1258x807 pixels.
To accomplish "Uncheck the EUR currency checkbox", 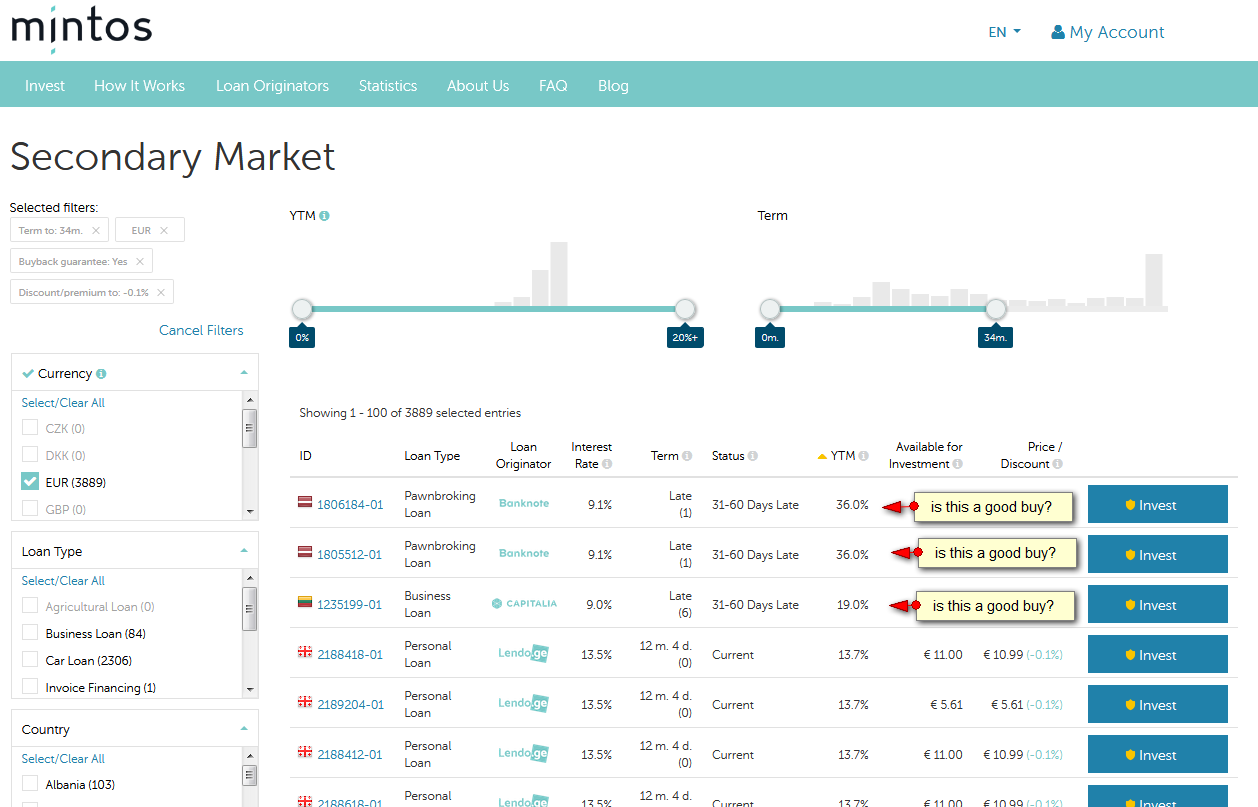I will coord(30,482).
